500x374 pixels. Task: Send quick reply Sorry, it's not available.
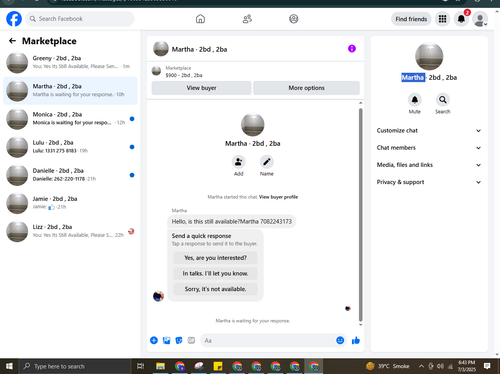click(215, 289)
